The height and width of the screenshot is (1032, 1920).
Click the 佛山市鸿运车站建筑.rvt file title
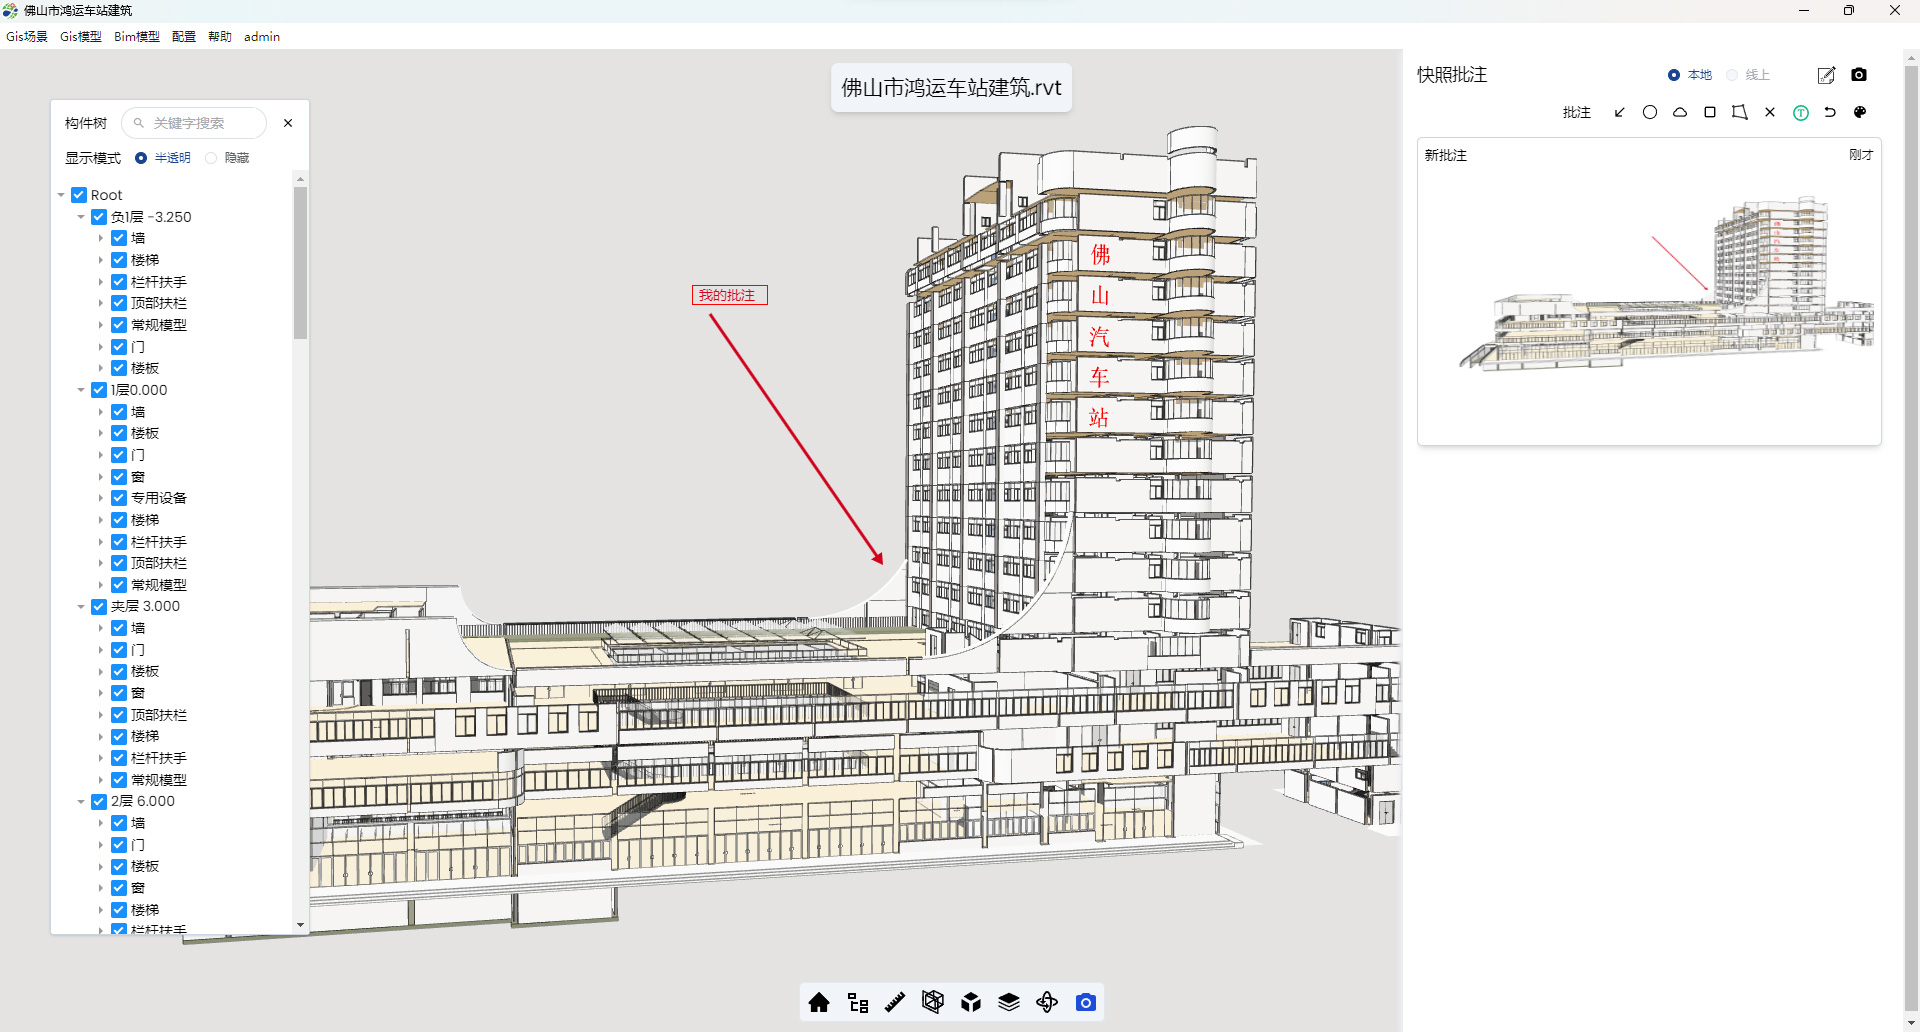click(951, 88)
